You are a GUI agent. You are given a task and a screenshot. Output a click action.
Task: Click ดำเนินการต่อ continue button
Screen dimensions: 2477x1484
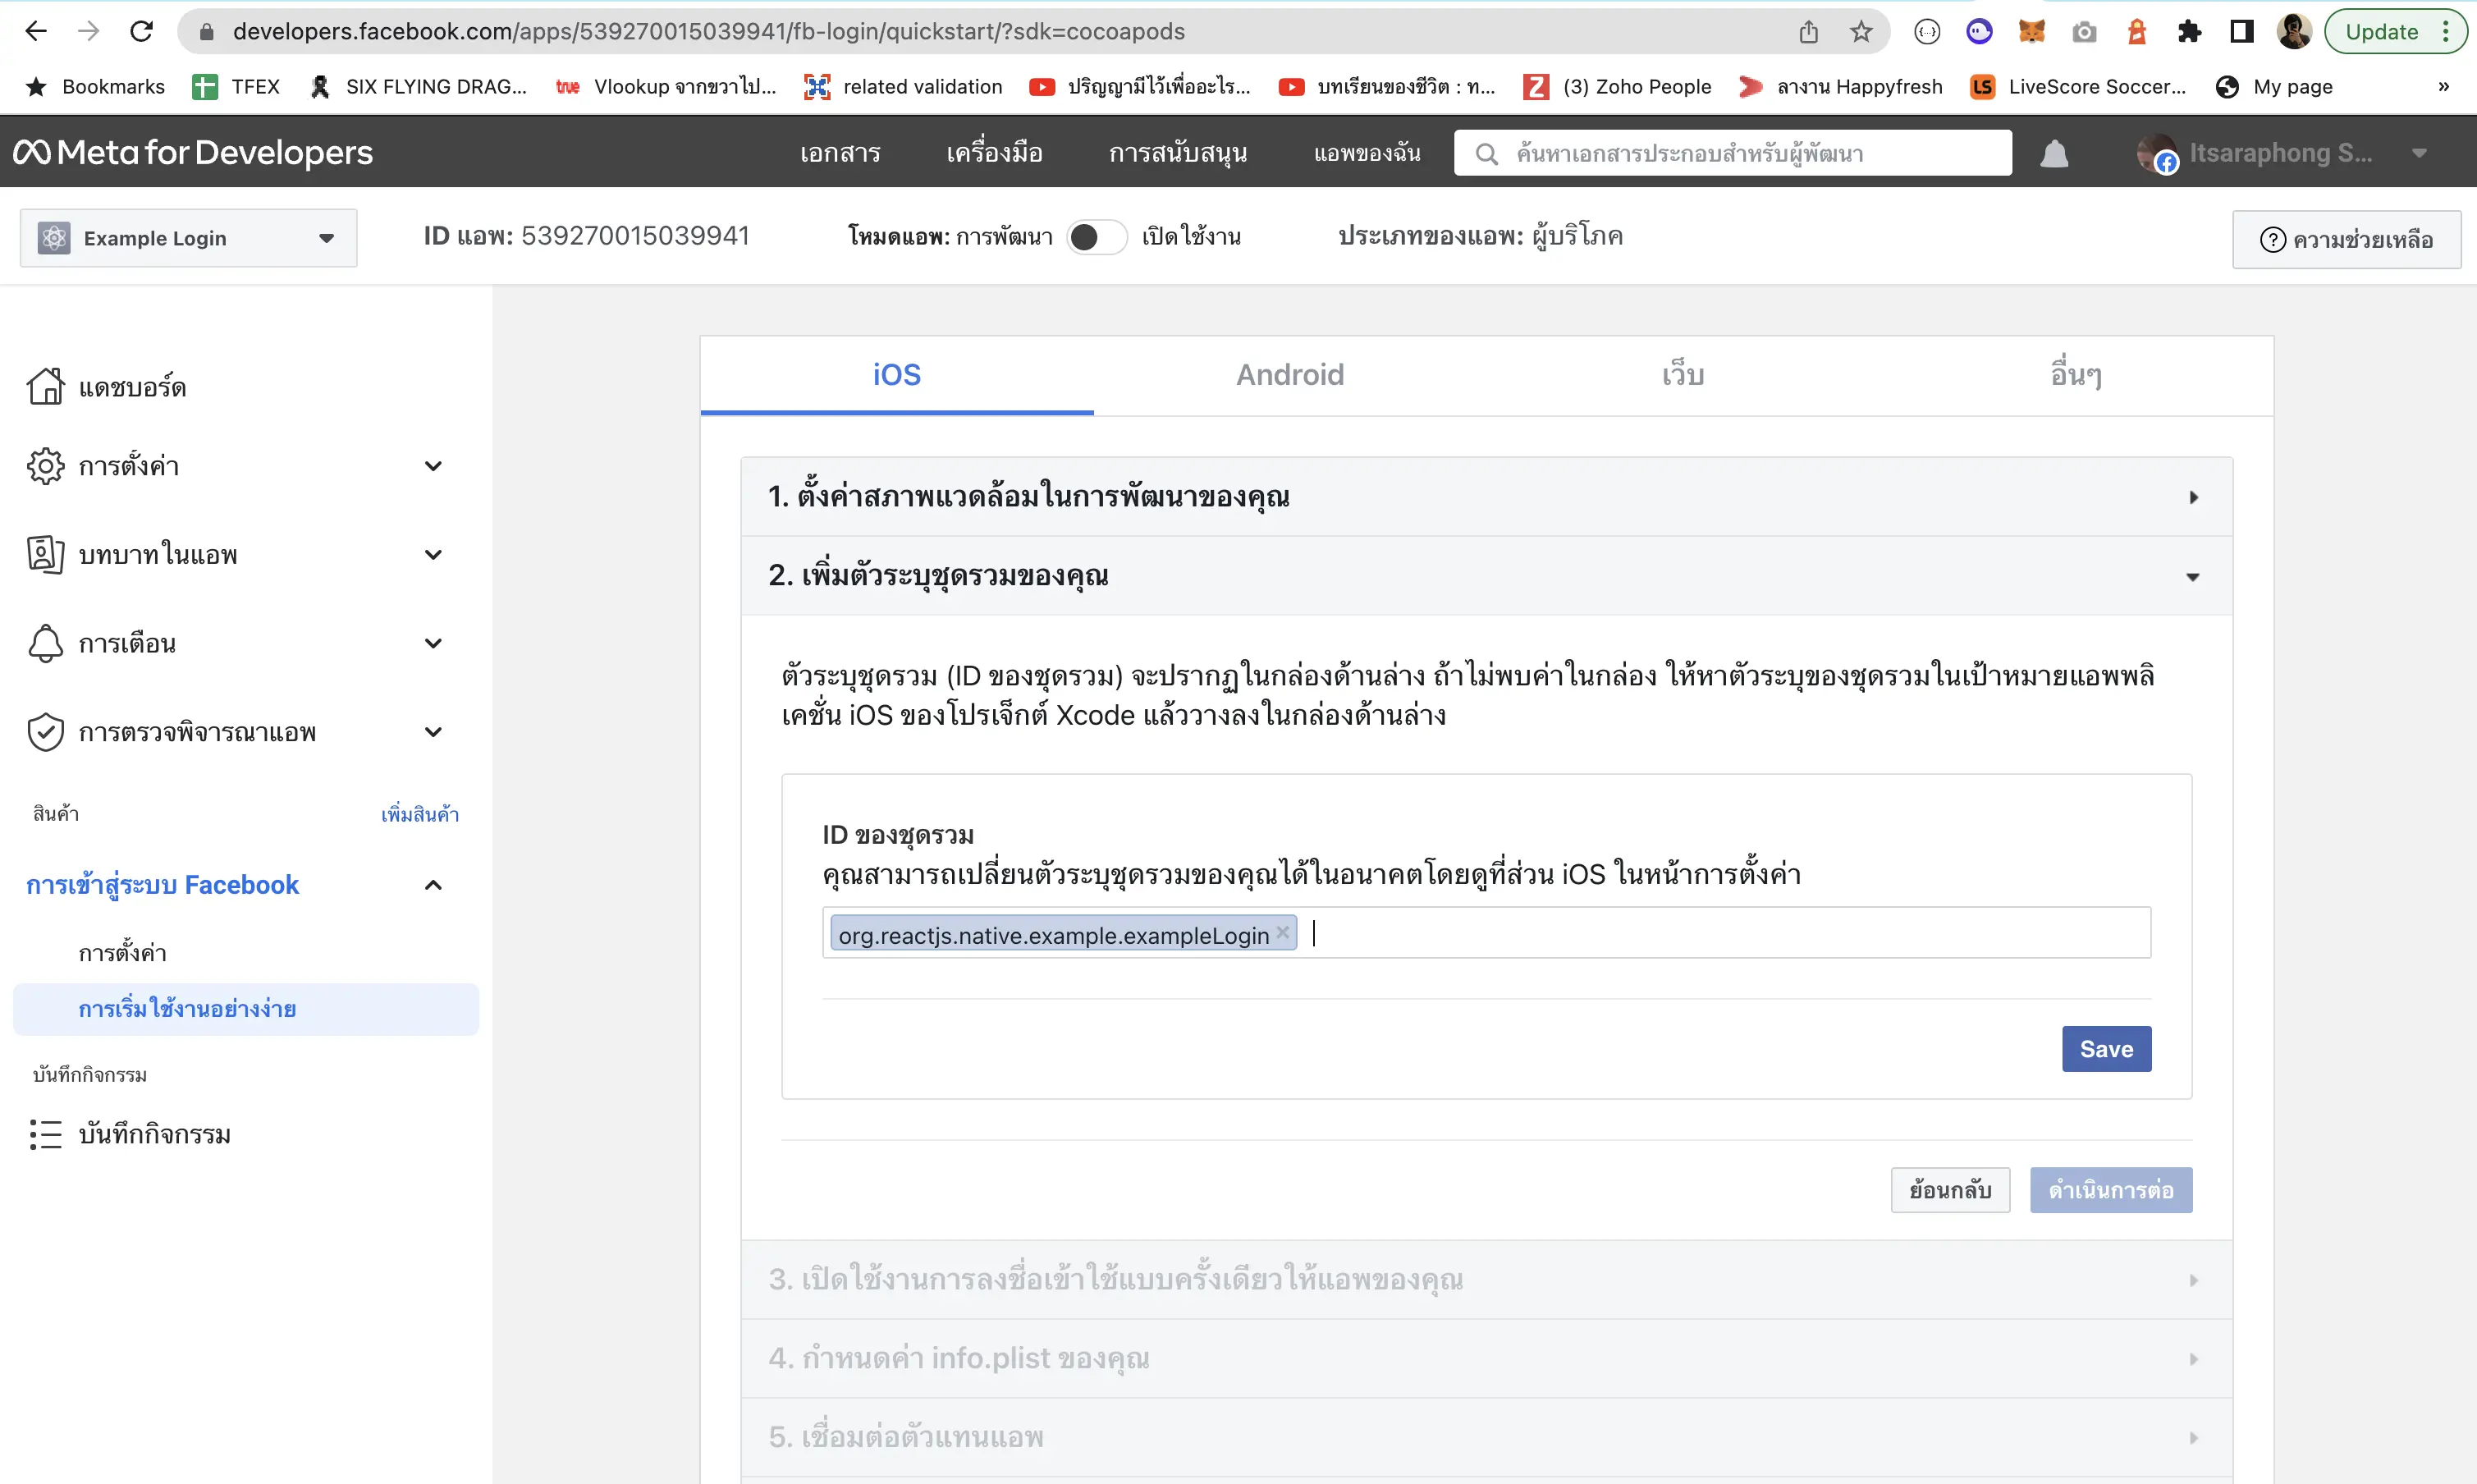pos(2111,1190)
